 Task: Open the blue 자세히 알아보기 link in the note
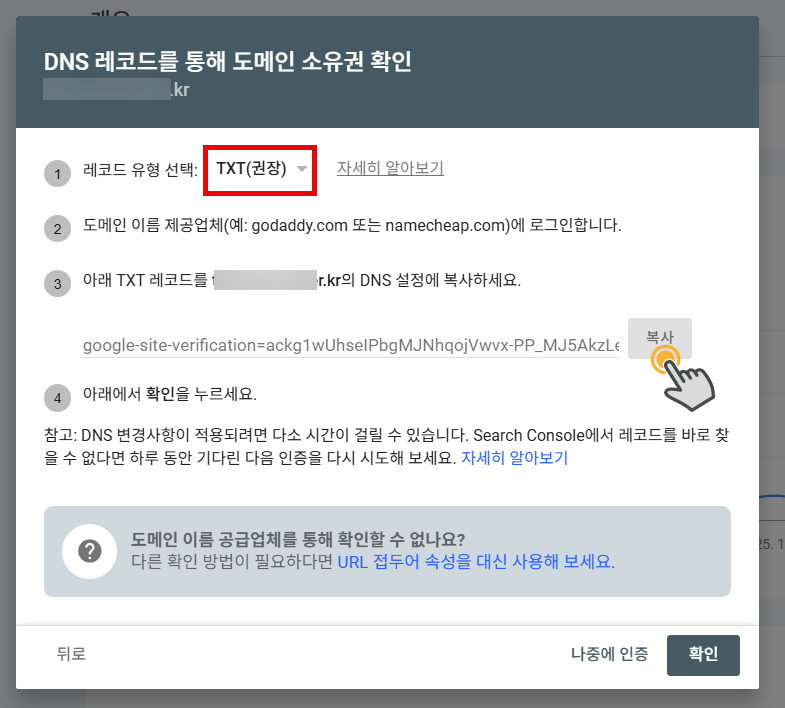(x=514, y=458)
